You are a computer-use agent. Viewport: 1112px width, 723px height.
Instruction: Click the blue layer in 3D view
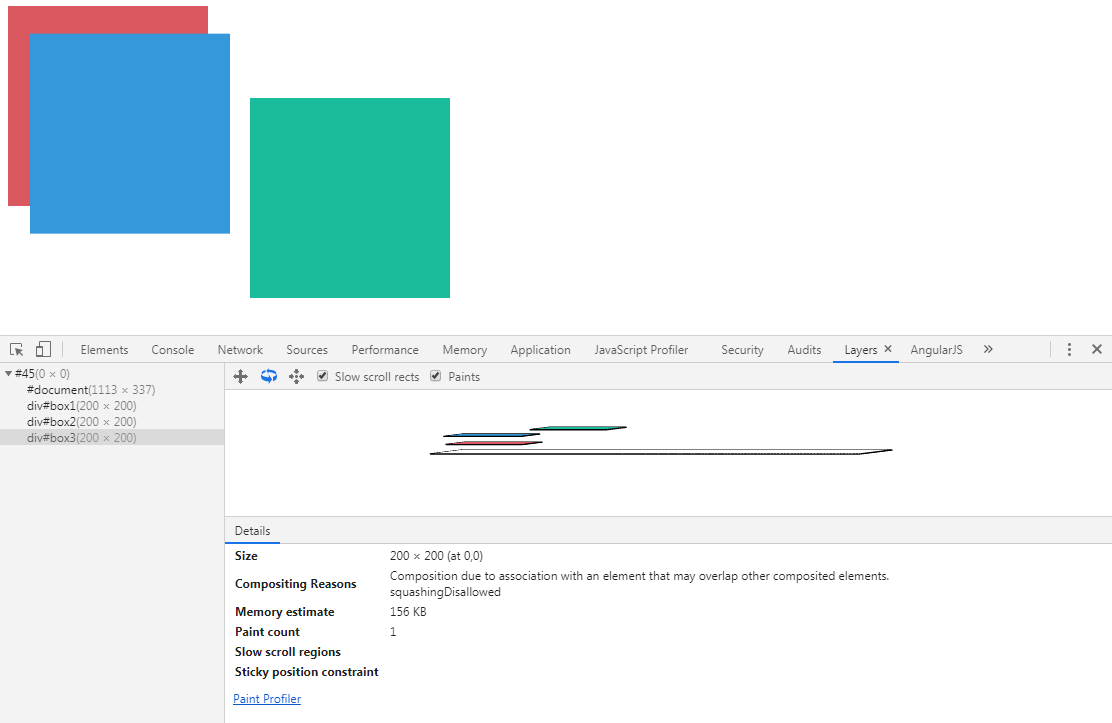(491, 434)
